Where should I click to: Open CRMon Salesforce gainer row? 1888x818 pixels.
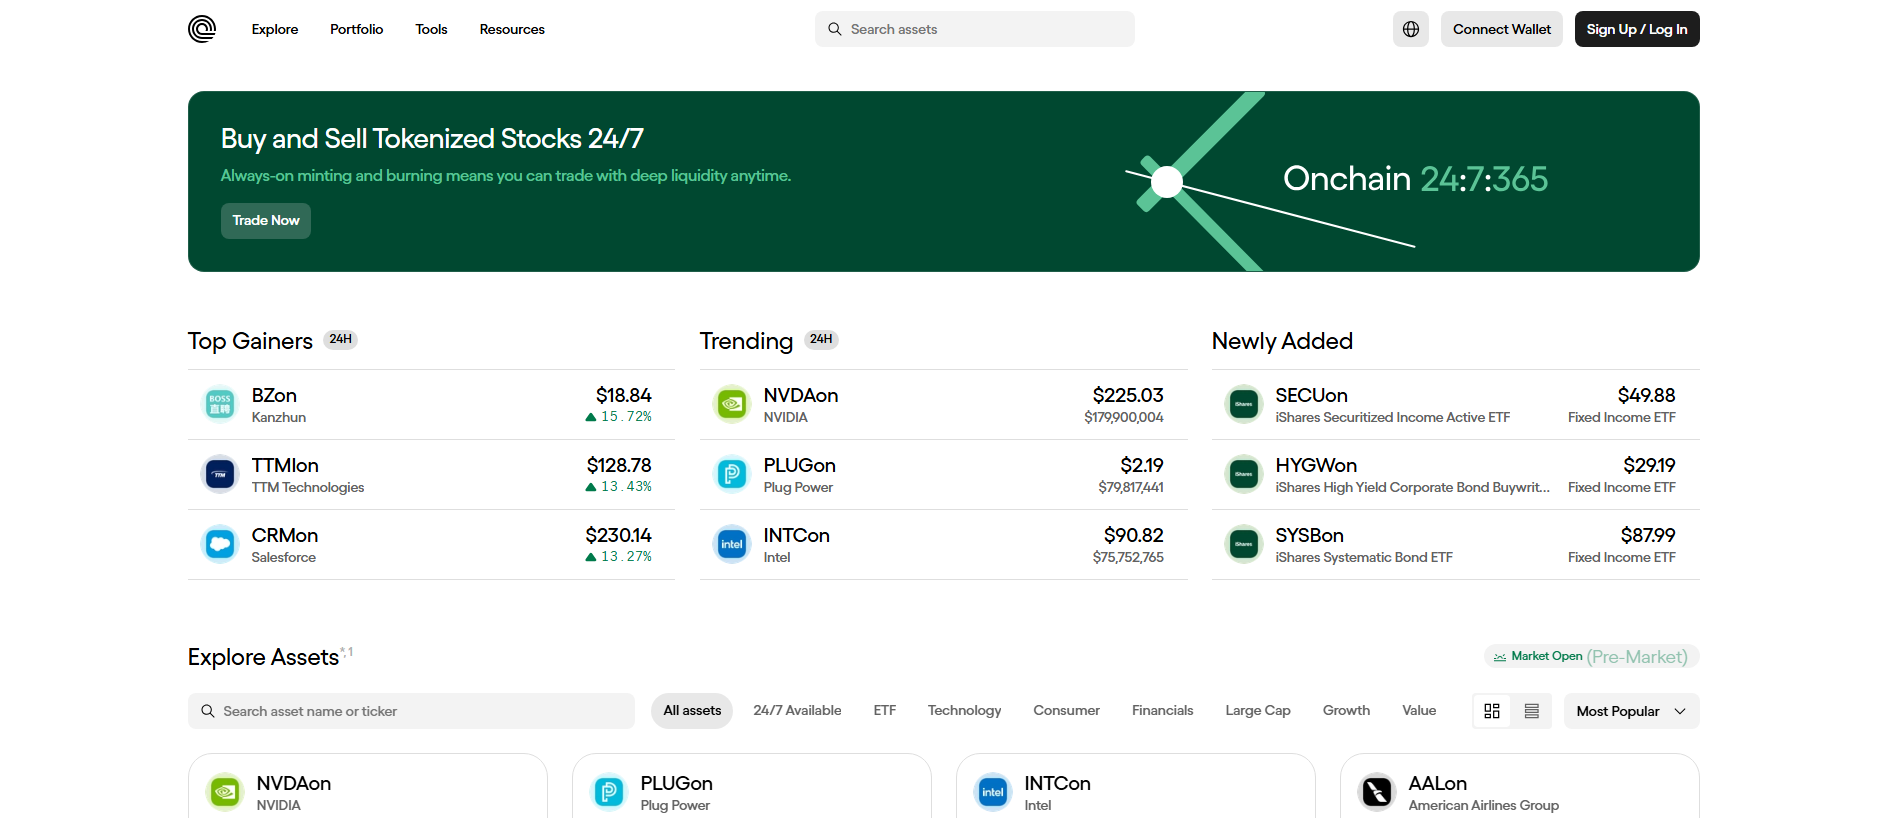431,545
